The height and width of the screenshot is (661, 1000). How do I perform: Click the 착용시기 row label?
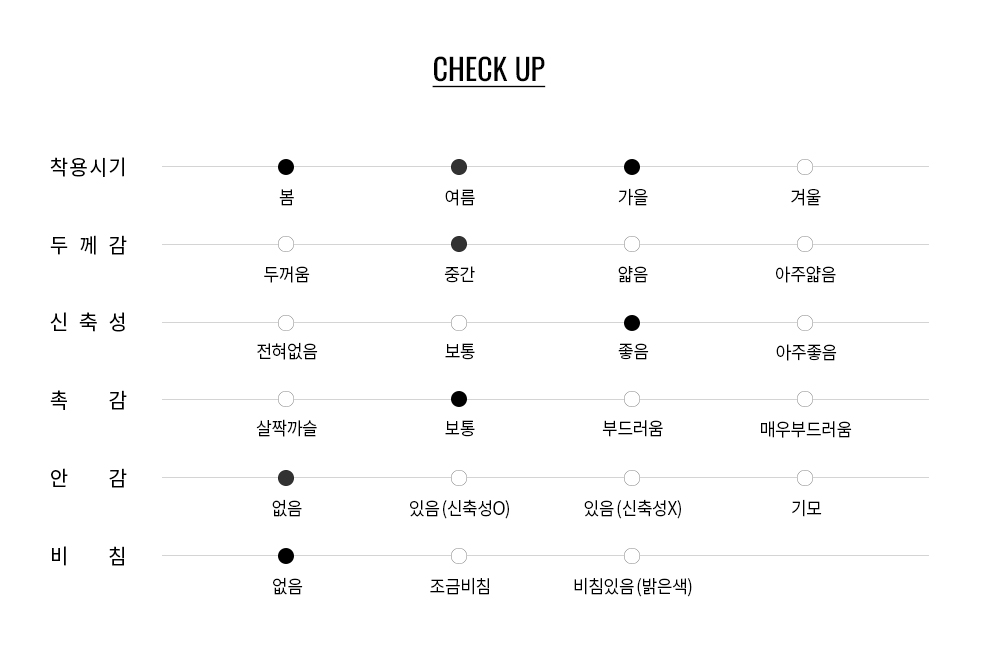point(88,167)
